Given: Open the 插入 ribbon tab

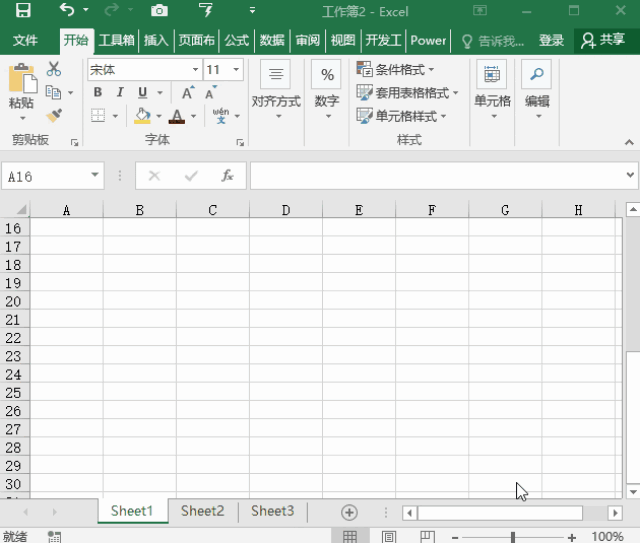Looking at the screenshot, I should (156, 41).
